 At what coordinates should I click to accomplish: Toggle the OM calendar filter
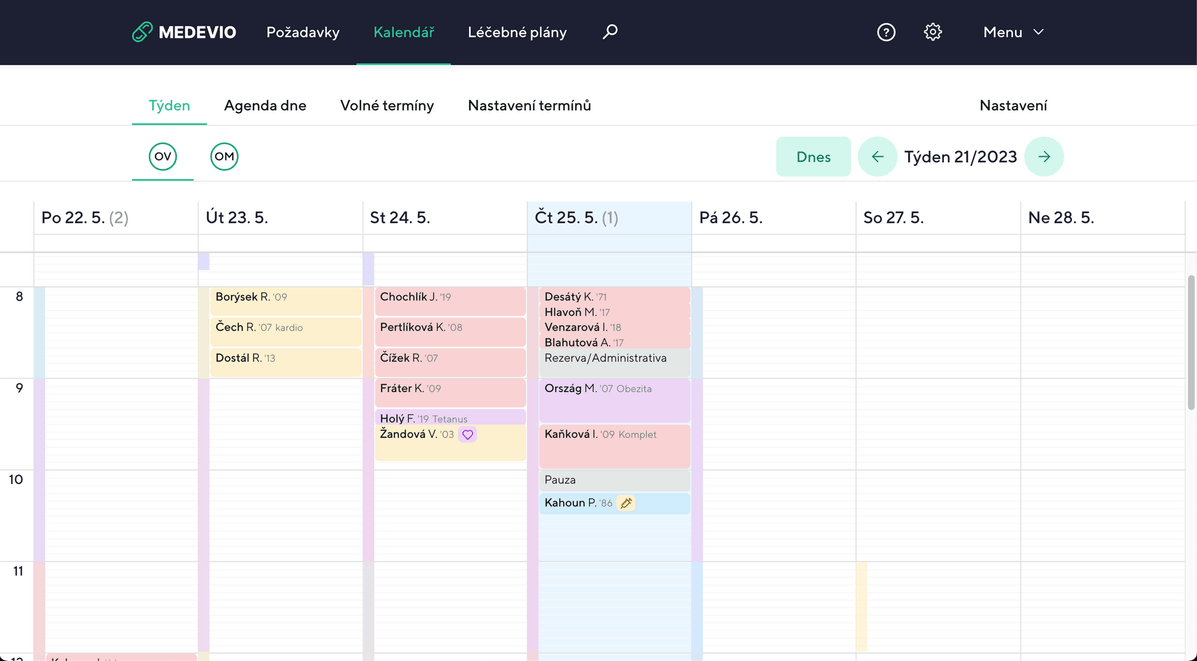224,157
